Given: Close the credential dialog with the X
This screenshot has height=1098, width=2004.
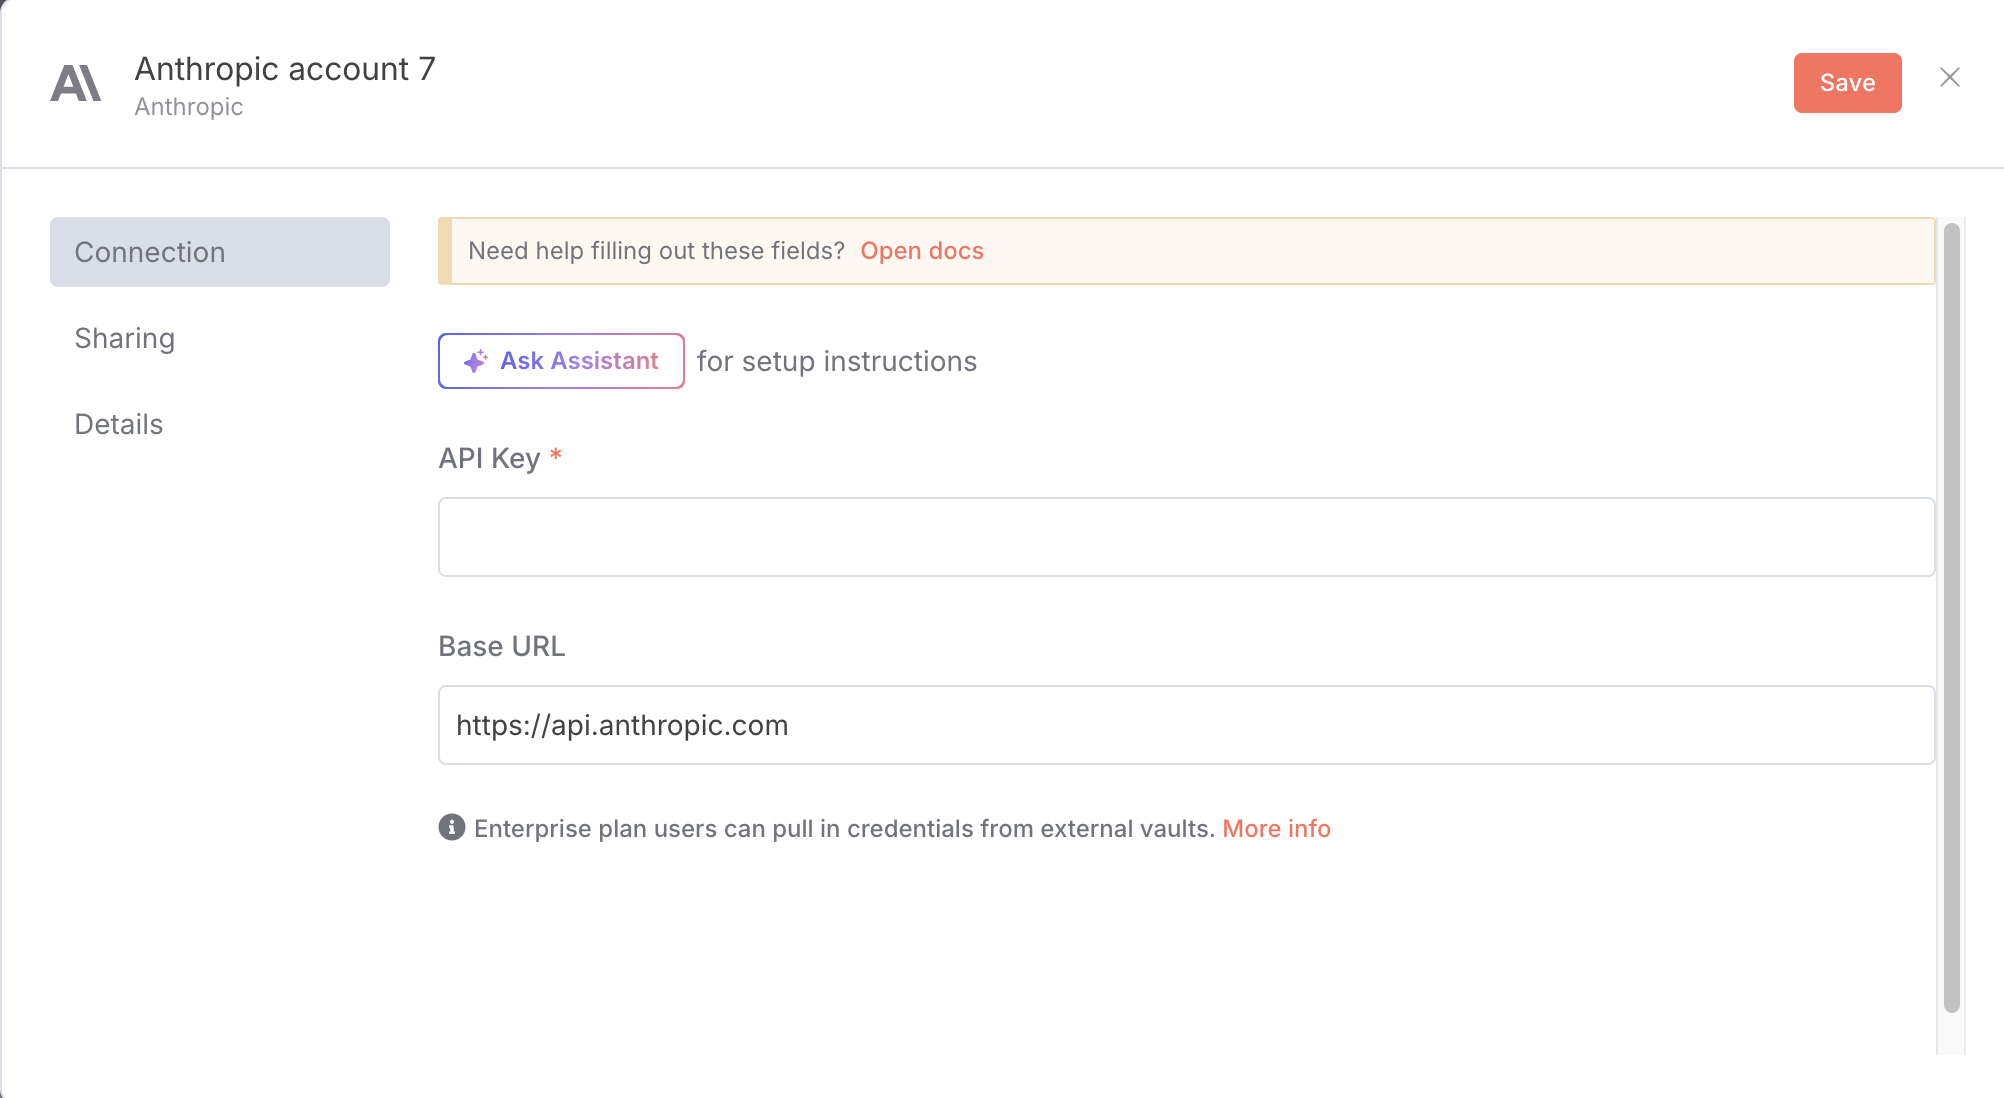Looking at the screenshot, I should tap(1949, 78).
